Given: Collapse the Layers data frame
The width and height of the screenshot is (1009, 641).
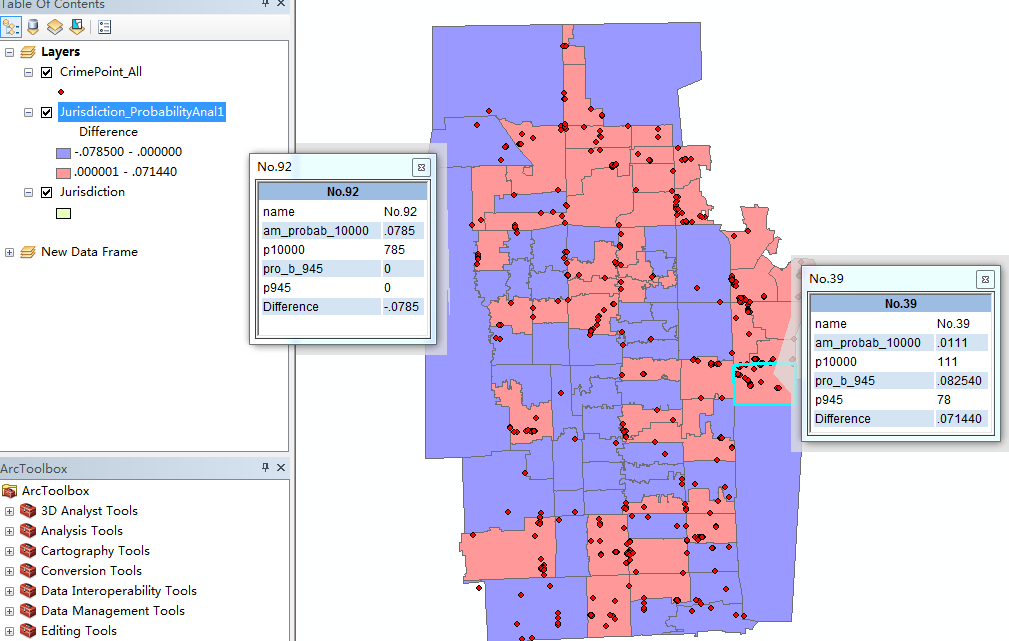Looking at the screenshot, I should (9, 52).
